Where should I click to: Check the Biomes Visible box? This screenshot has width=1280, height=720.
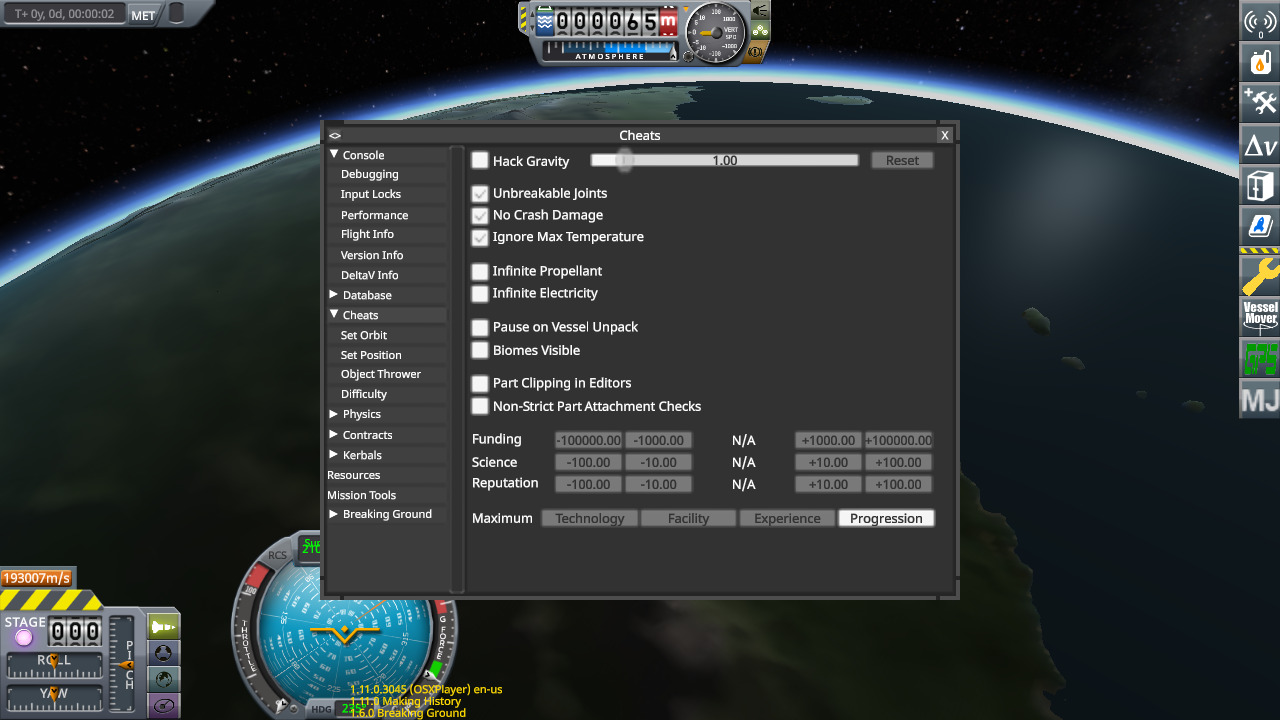[x=480, y=350]
